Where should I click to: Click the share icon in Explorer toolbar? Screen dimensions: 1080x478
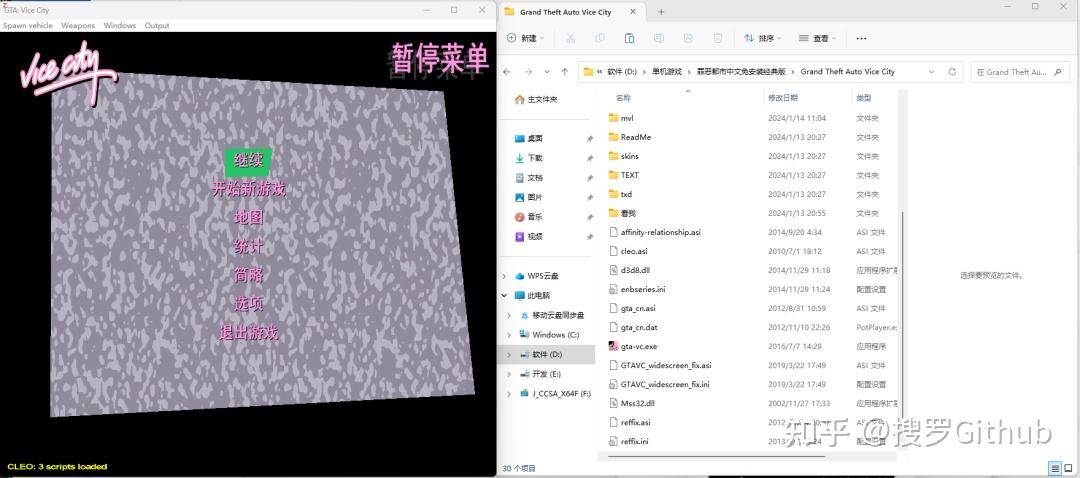(x=688, y=39)
